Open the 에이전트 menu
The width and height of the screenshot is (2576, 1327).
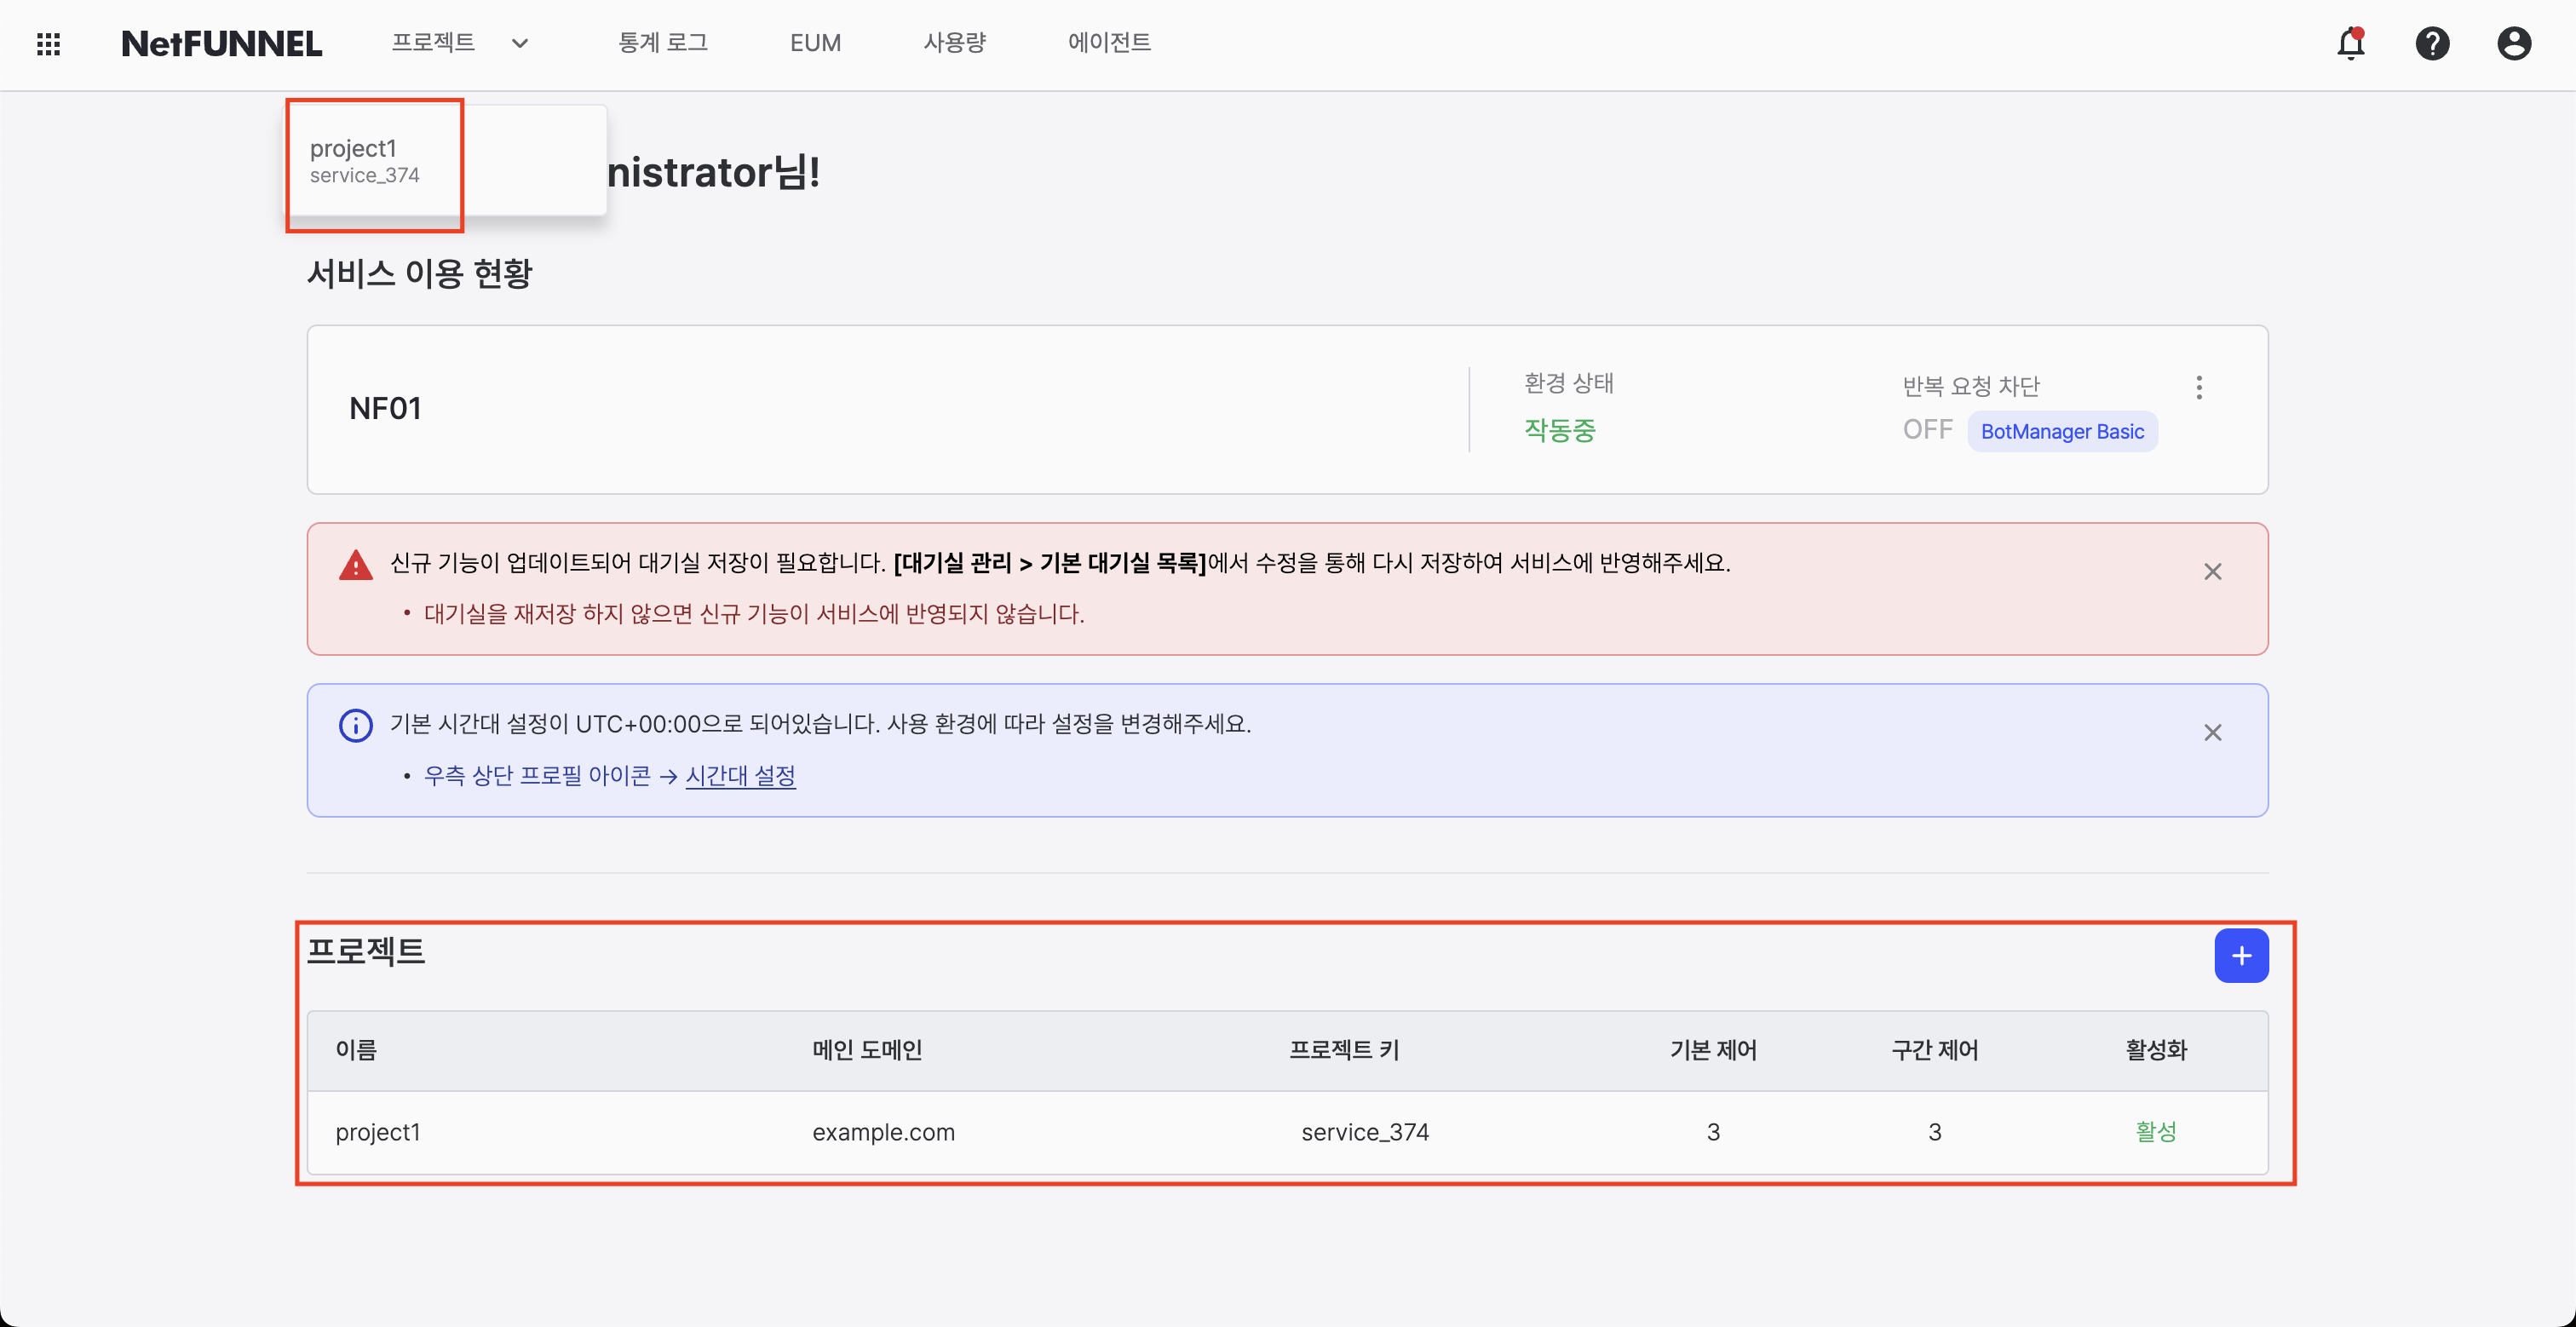[1108, 43]
